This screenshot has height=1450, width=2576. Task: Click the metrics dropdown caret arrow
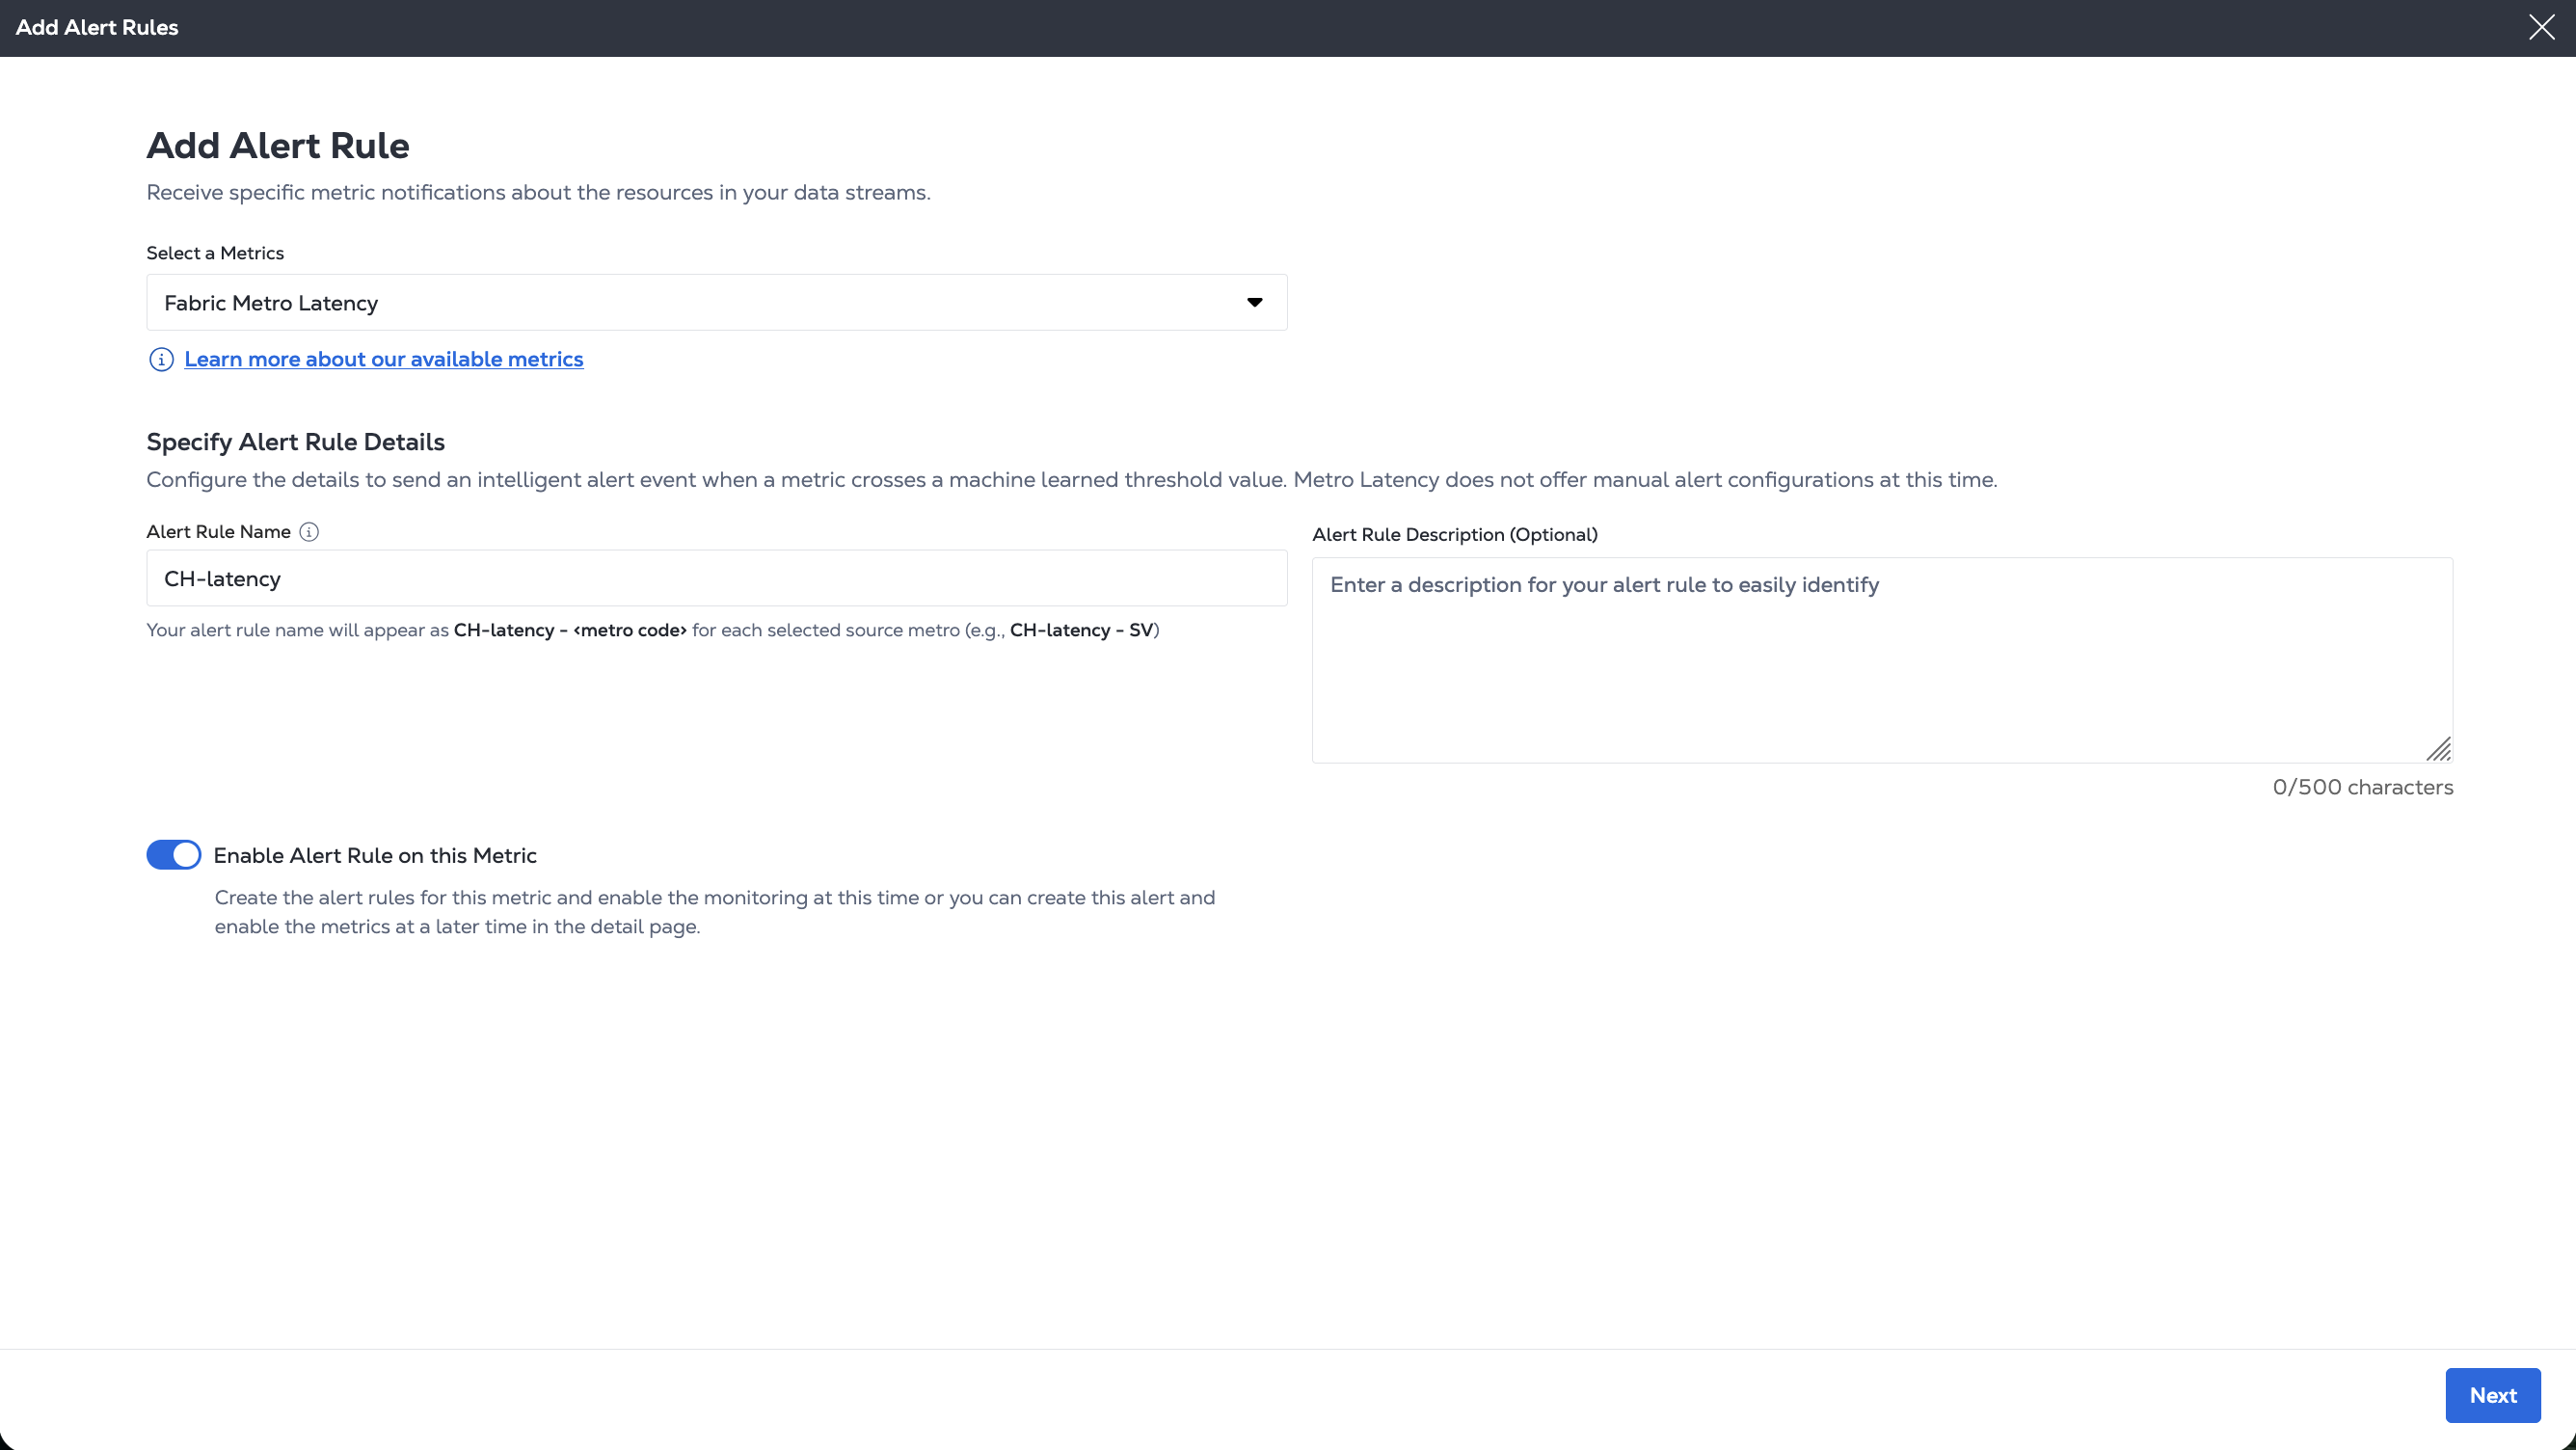1254,302
